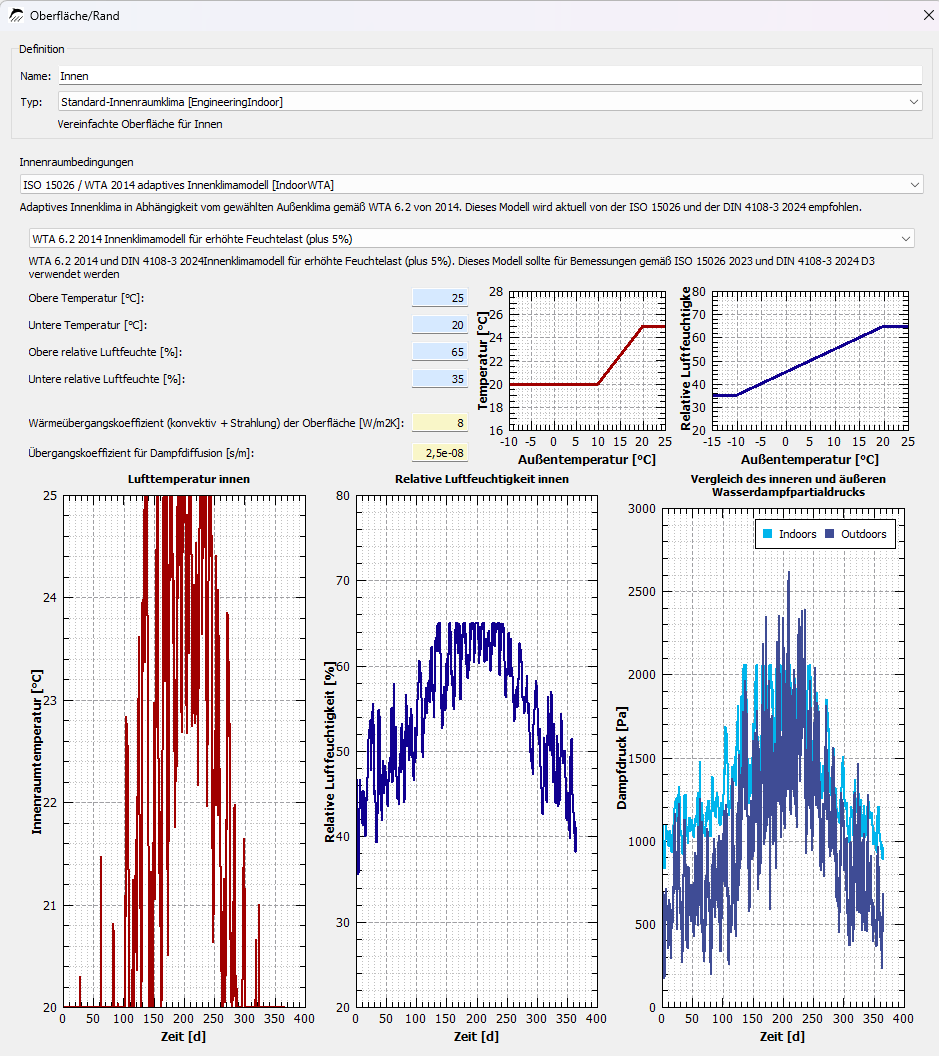Click the Obere relative Luftfeuchte value field
This screenshot has height=1056, width=939.
tap(440, 352)
